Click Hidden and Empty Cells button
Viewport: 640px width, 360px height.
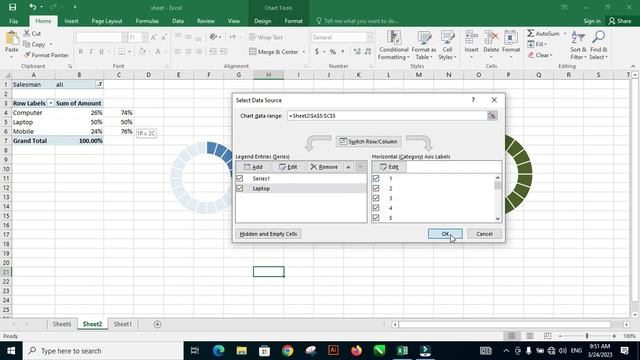(x=268, y=234)
